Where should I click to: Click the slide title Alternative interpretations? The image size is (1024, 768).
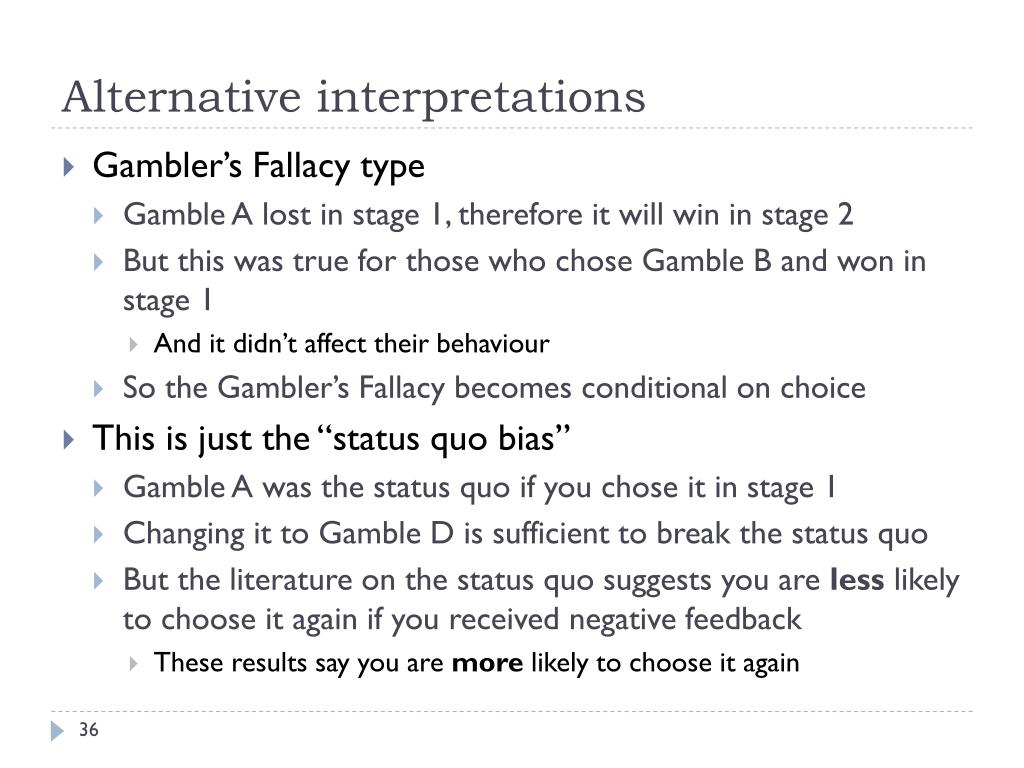coord(353,97)
